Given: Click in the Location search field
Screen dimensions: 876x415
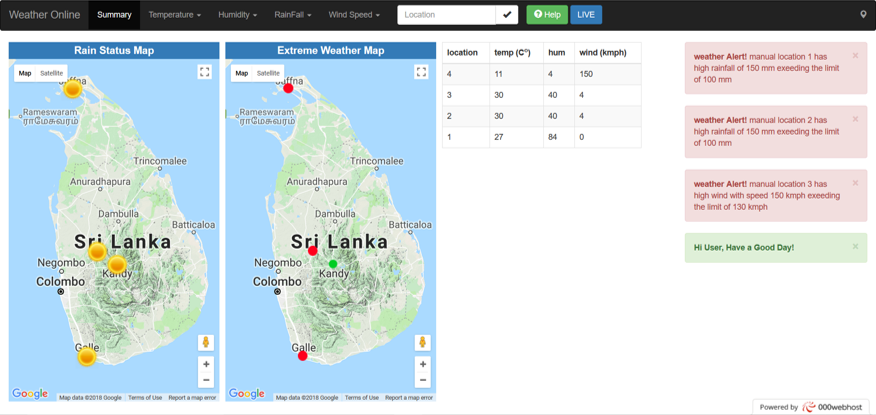Looking at the screenshot, I should coord(446,15).
